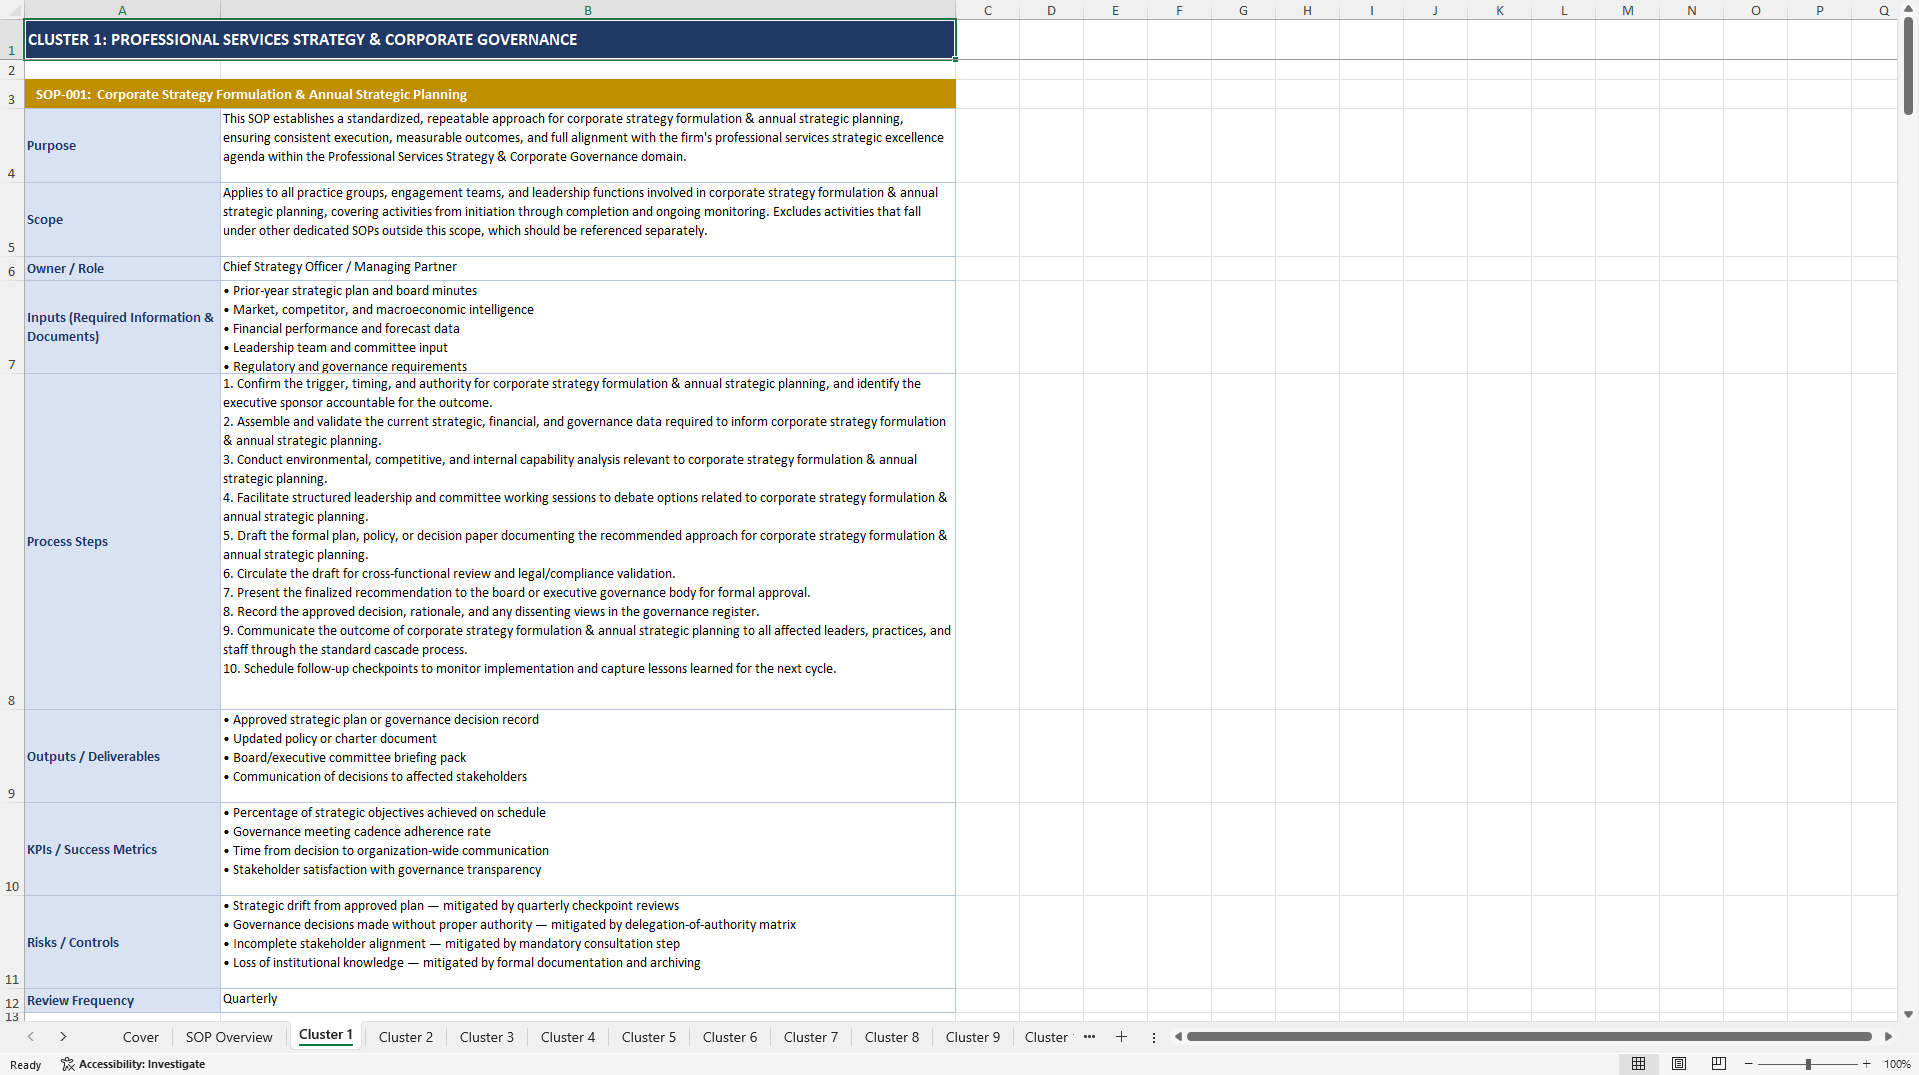Click the Owner / Role label cell
1919x1075 pixels.
122,268
